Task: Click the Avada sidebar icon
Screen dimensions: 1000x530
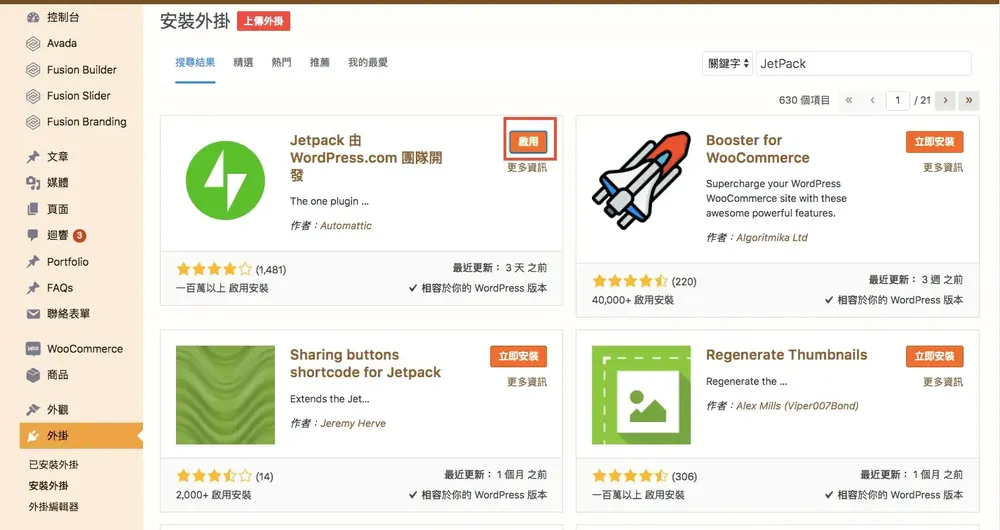Action: point(33,43)
